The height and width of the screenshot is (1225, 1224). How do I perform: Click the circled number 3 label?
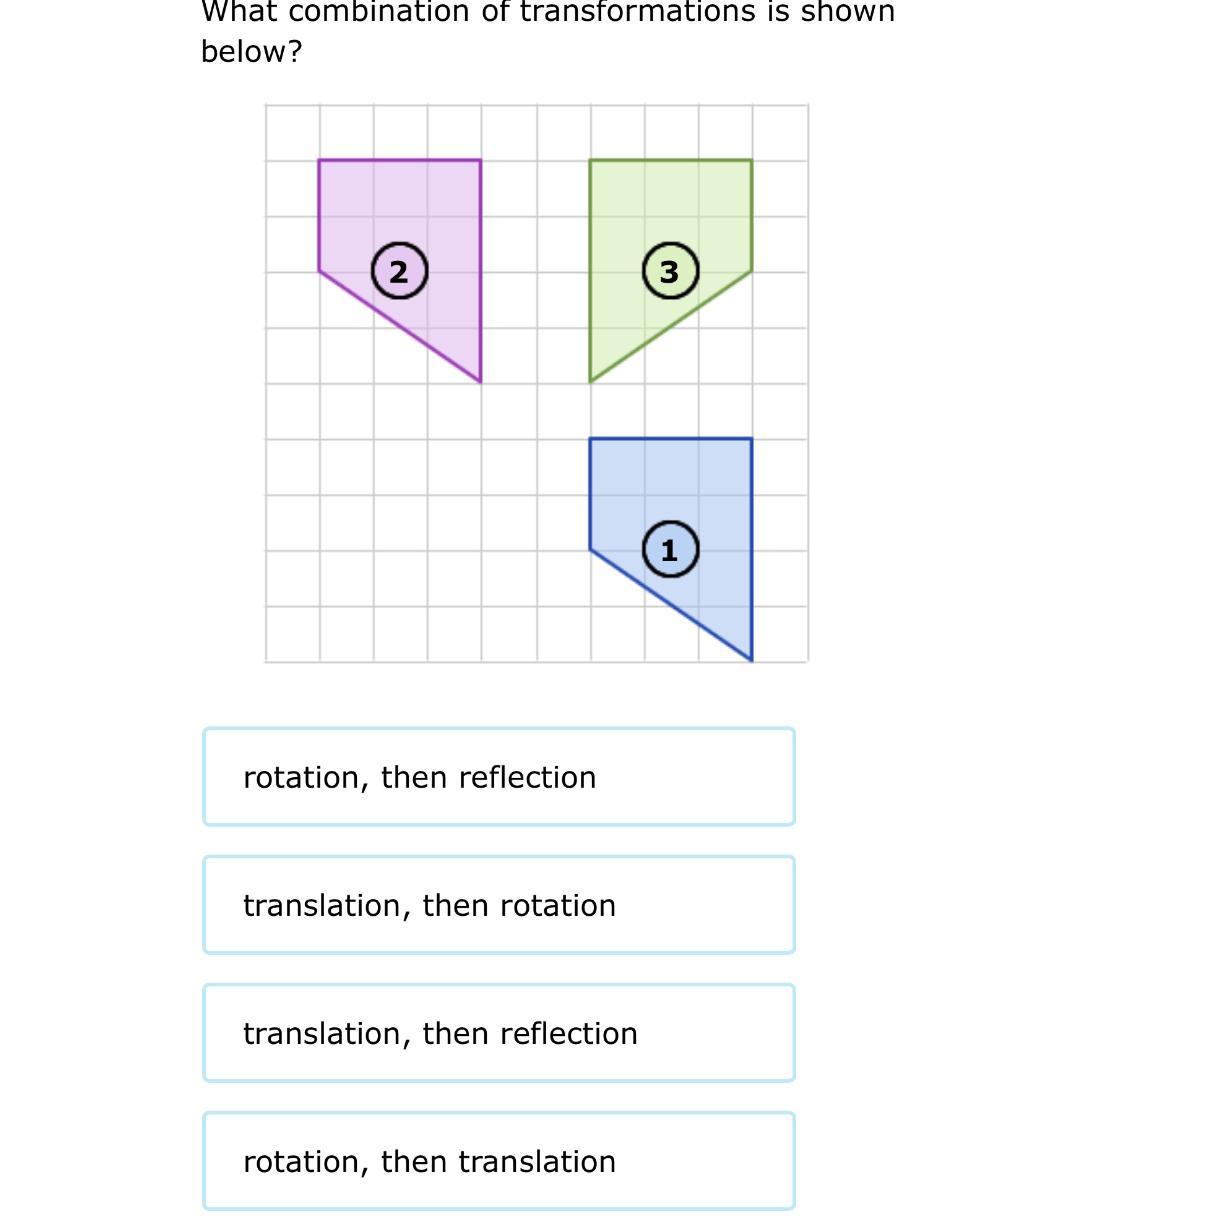[670, 271]
